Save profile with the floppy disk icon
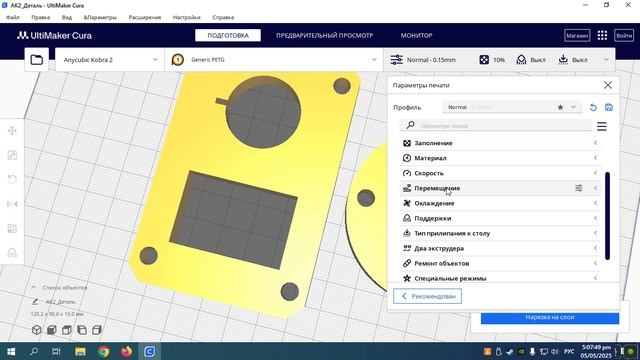 pos(609,107)
